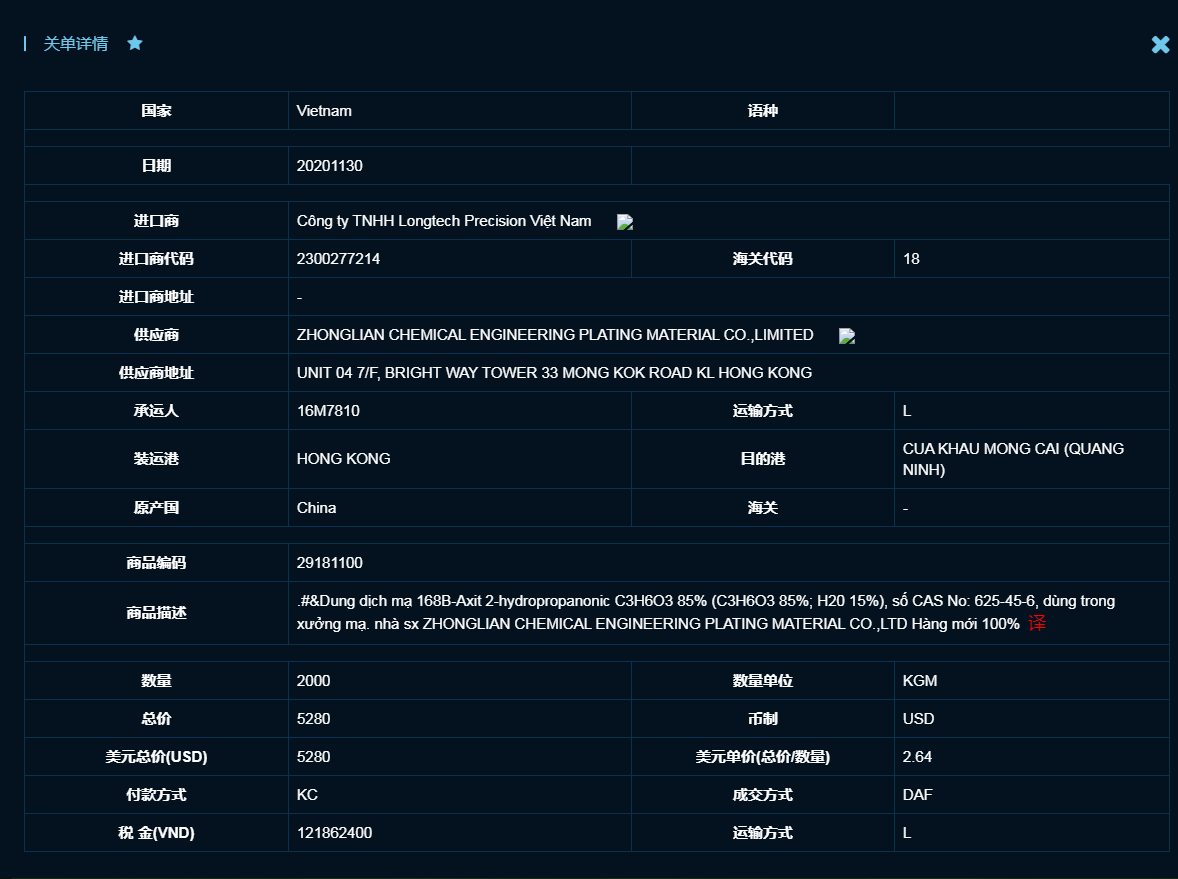
Task: Click the 进口商代码 label
Action: pyautogui.click(x=156, y=258)
